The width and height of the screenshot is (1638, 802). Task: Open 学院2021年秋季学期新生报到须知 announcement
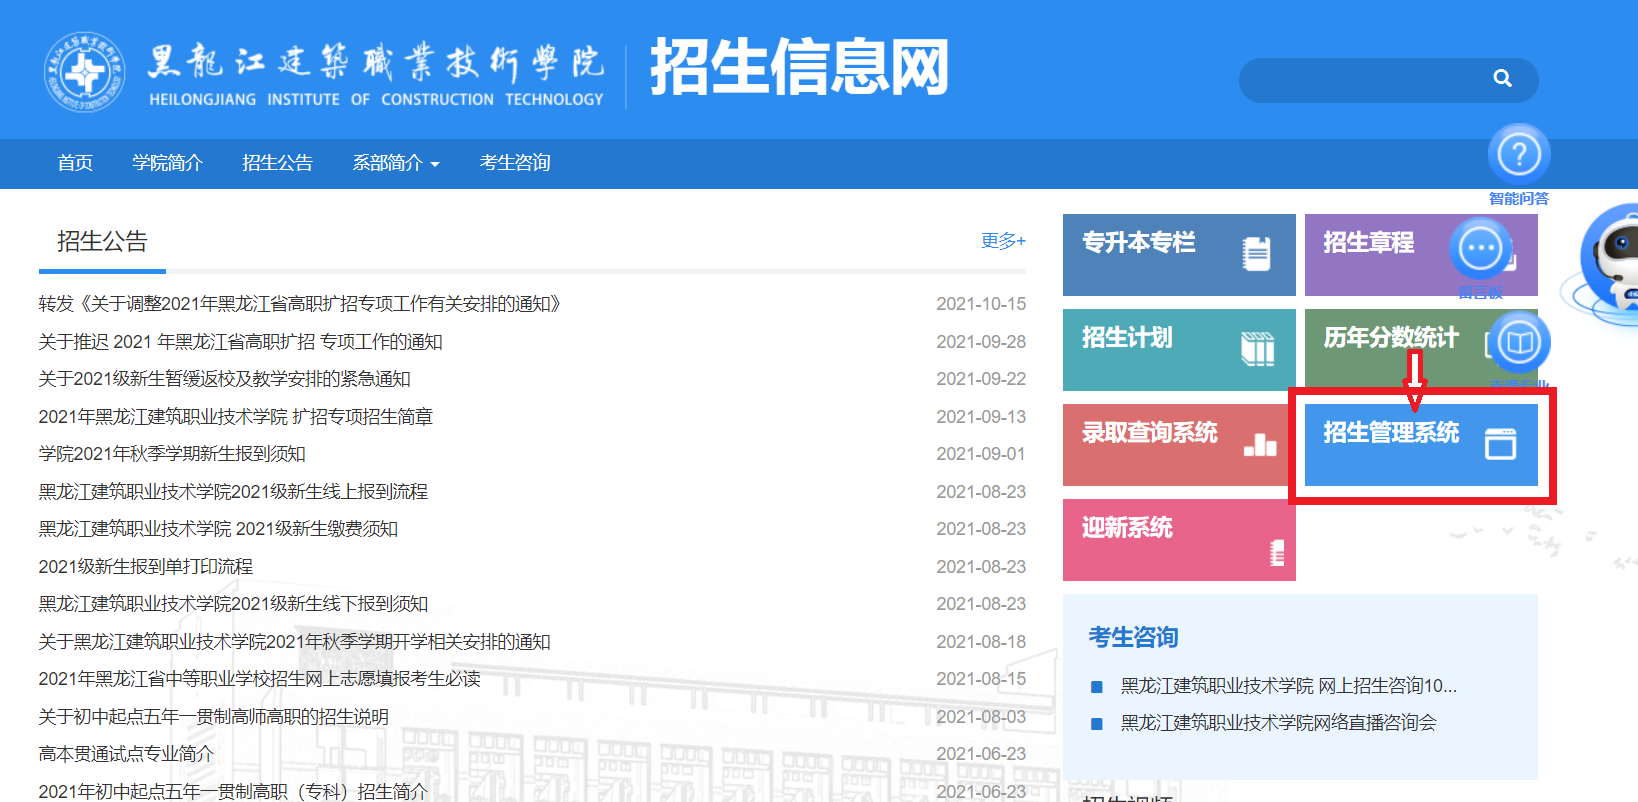click(172, 454)
